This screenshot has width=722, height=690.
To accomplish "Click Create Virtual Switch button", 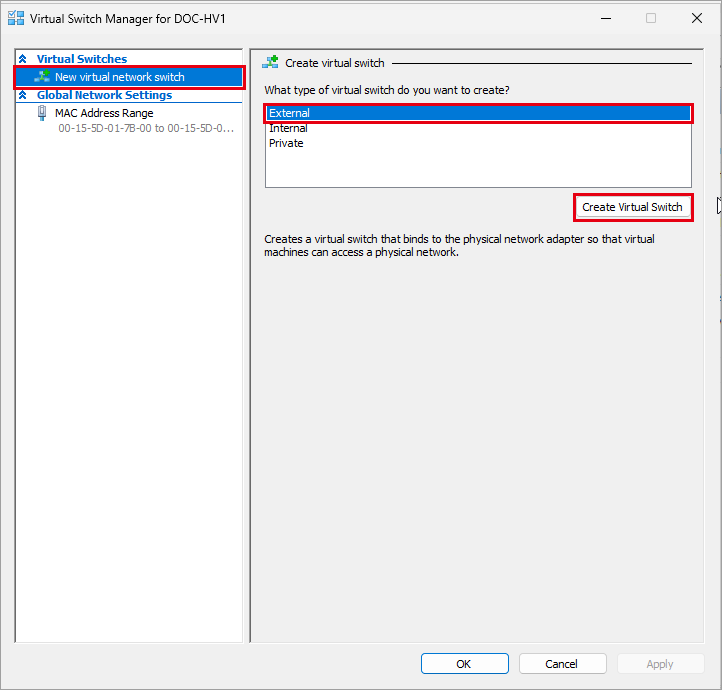I will pyautogui.click(x=633, y=207).
